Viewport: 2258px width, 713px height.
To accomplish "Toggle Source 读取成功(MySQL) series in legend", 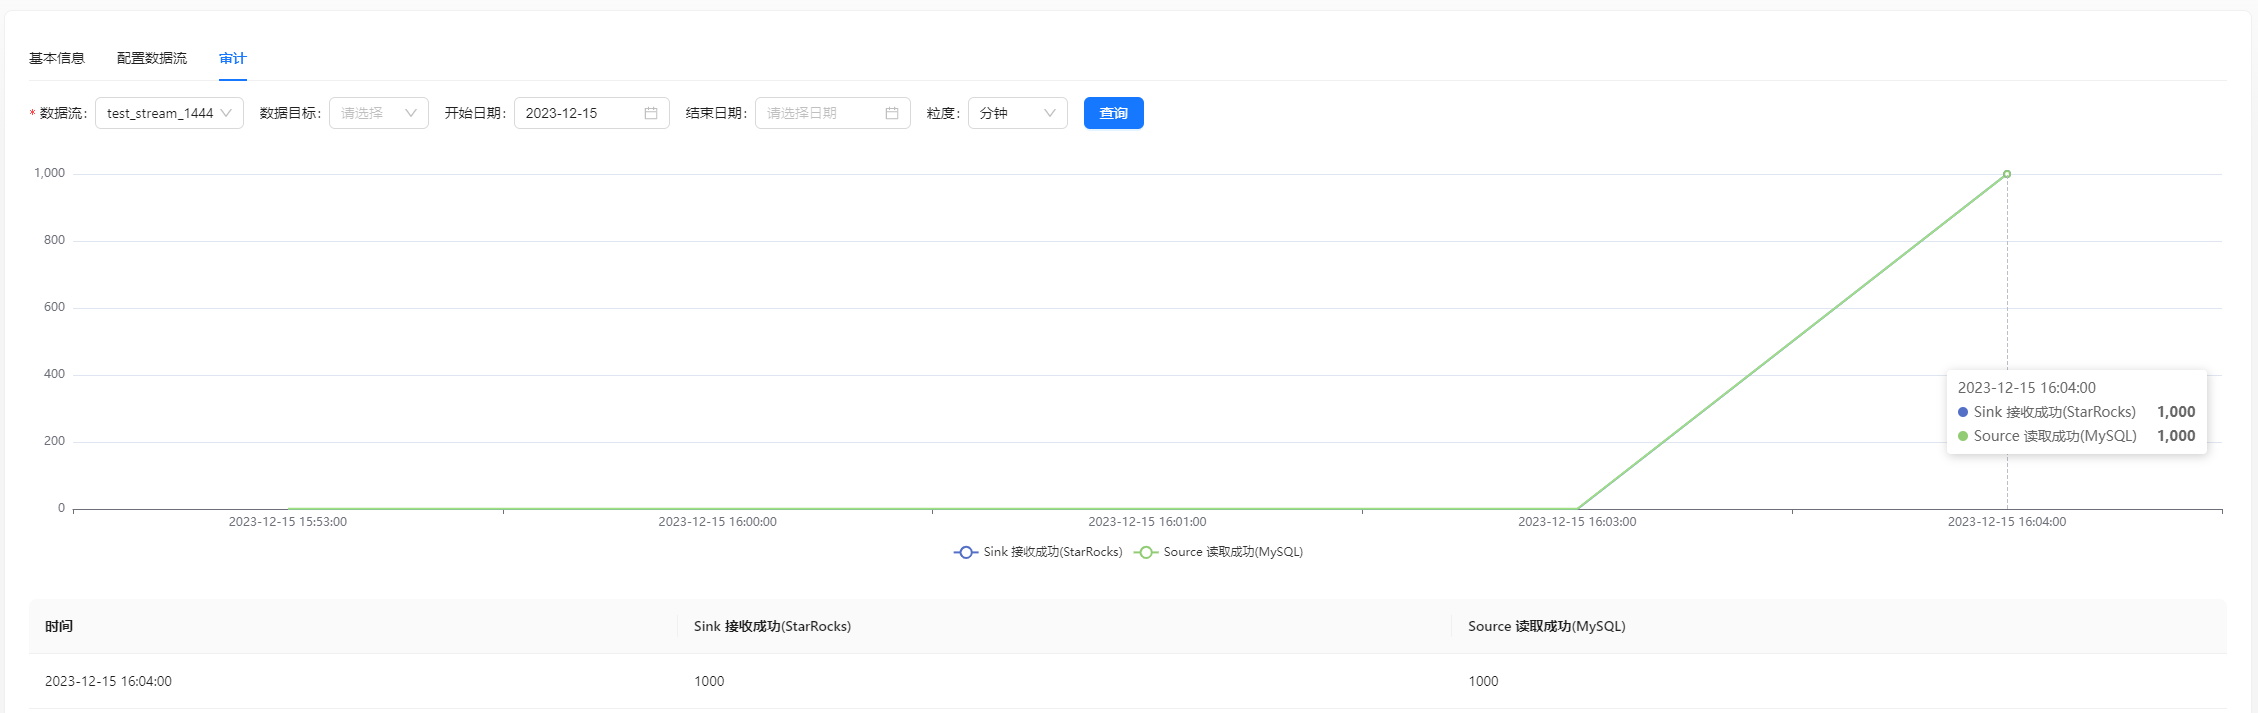I will tap(1232, 552).
